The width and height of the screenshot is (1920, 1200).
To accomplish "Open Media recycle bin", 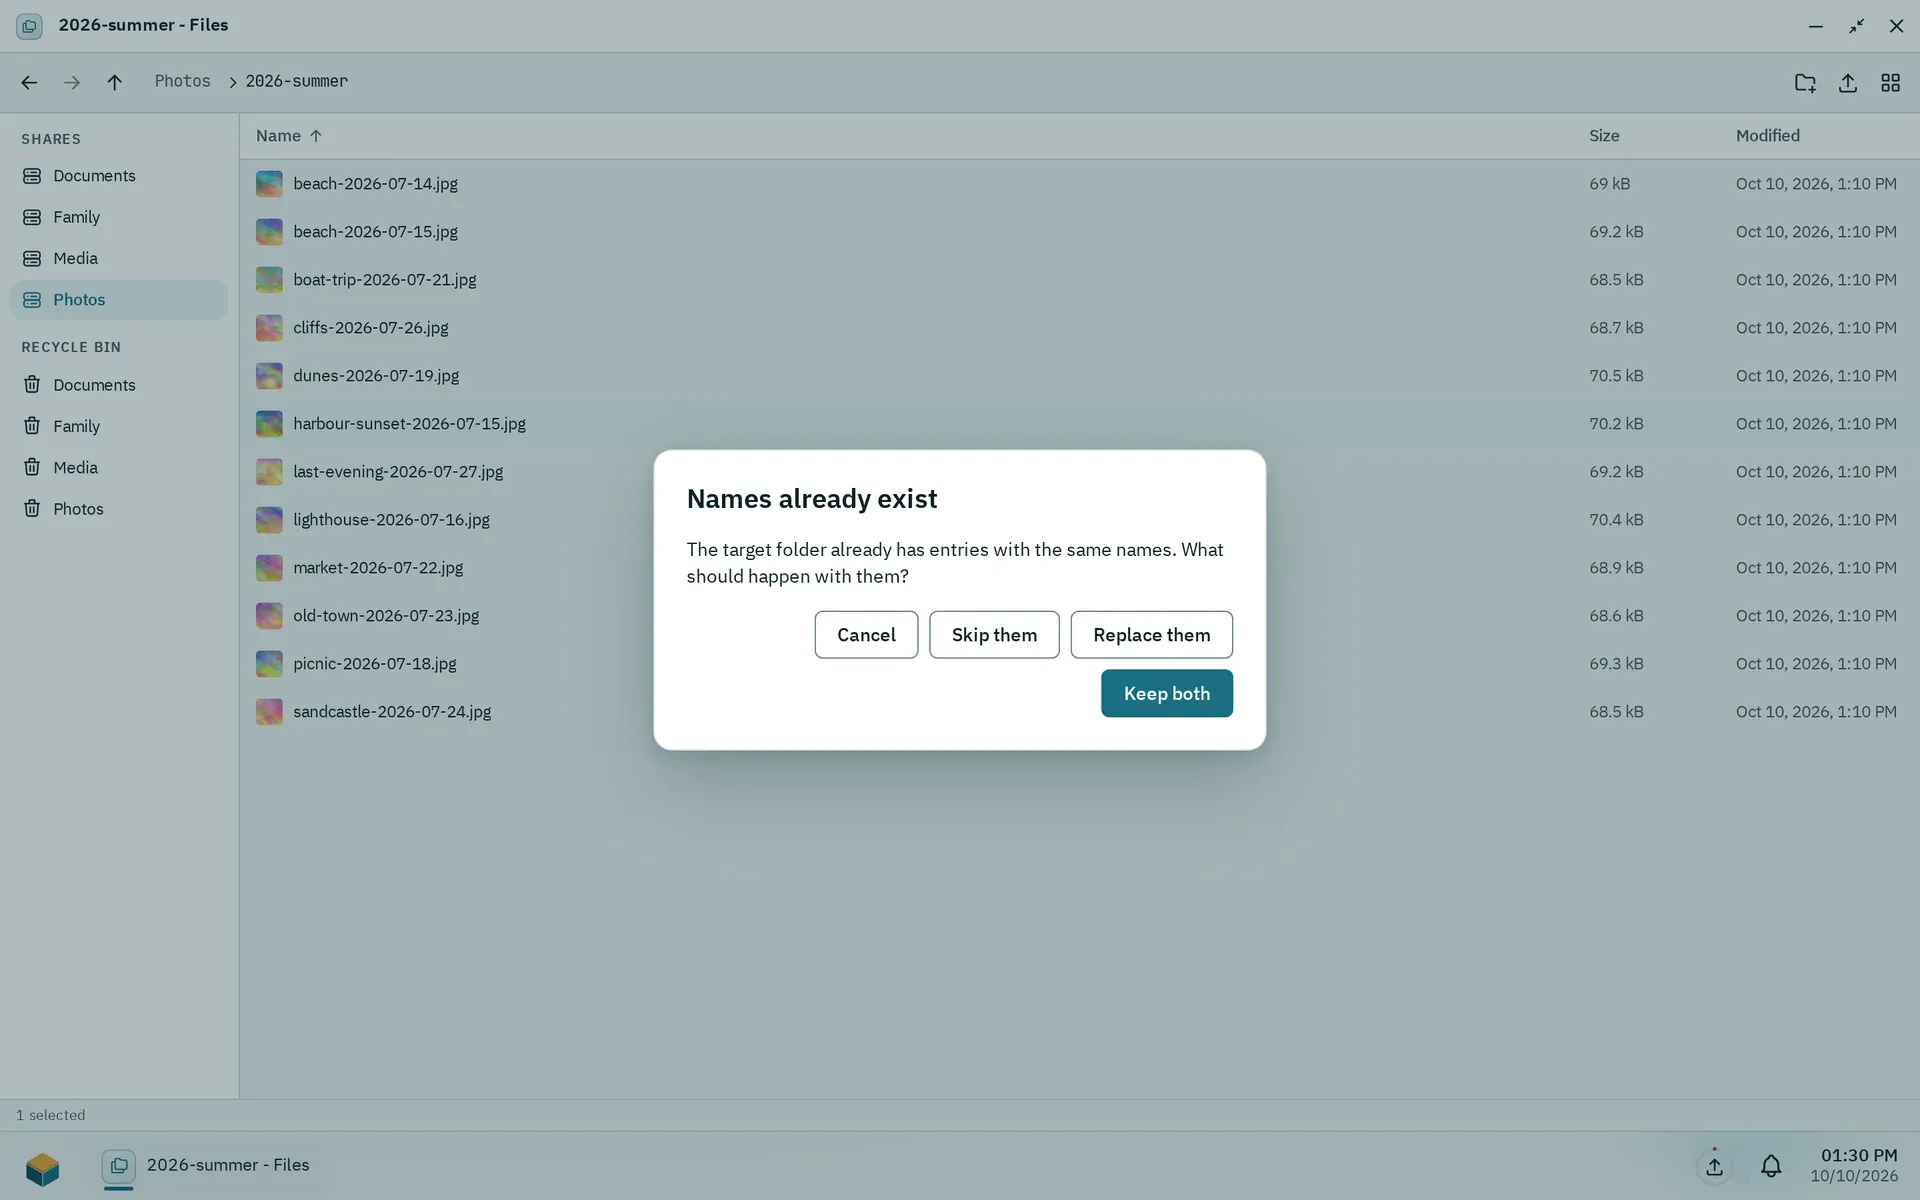I will pyautogui.click(x=119, y=467).
